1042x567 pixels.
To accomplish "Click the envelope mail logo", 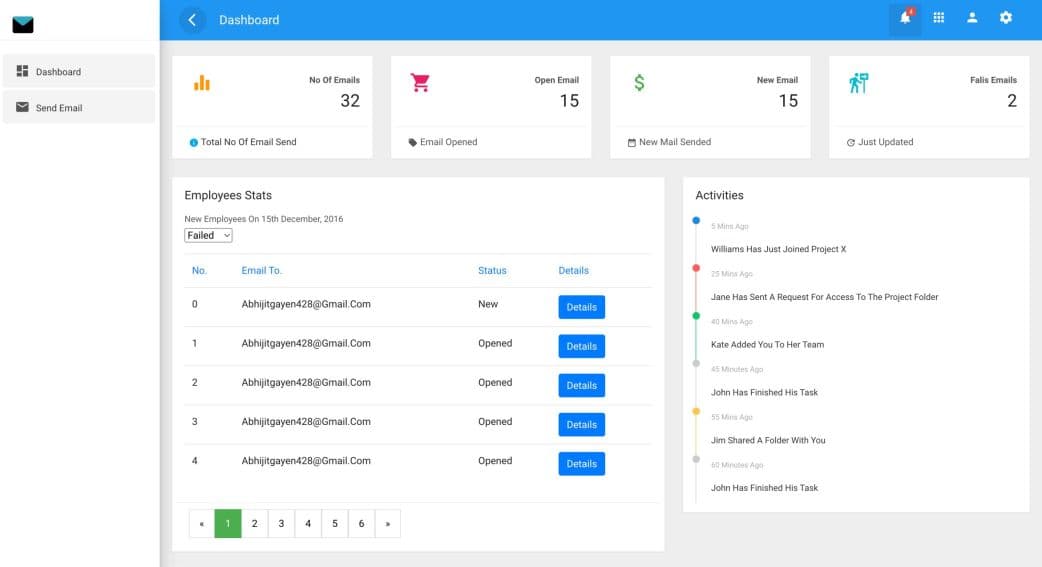I will click(23, 25).
